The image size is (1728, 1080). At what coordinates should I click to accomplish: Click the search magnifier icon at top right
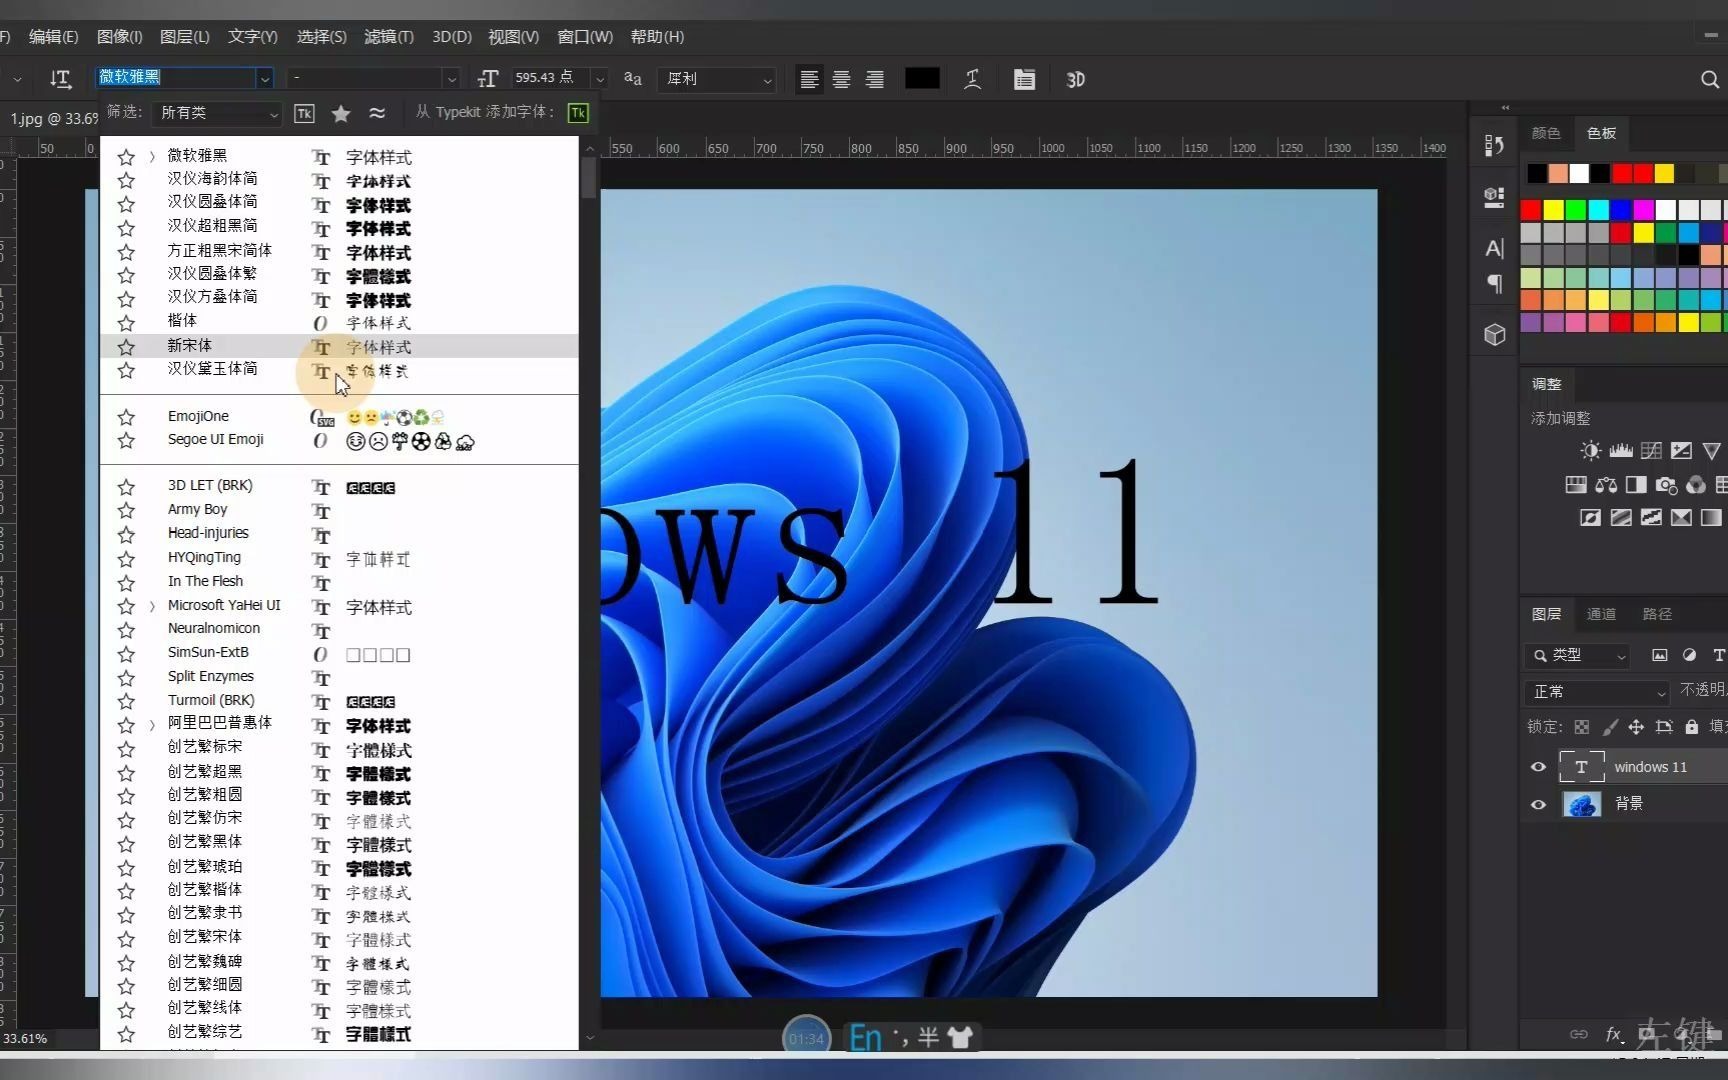coord(1710,79)
